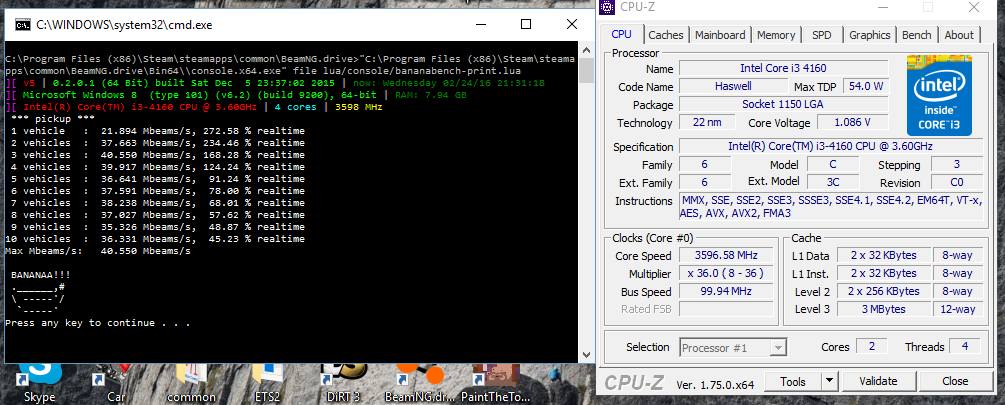Click the cmd.exe title bar icon
Image resolution: width=1005 pixels, height=405 pixels.
tap(23, 26)
